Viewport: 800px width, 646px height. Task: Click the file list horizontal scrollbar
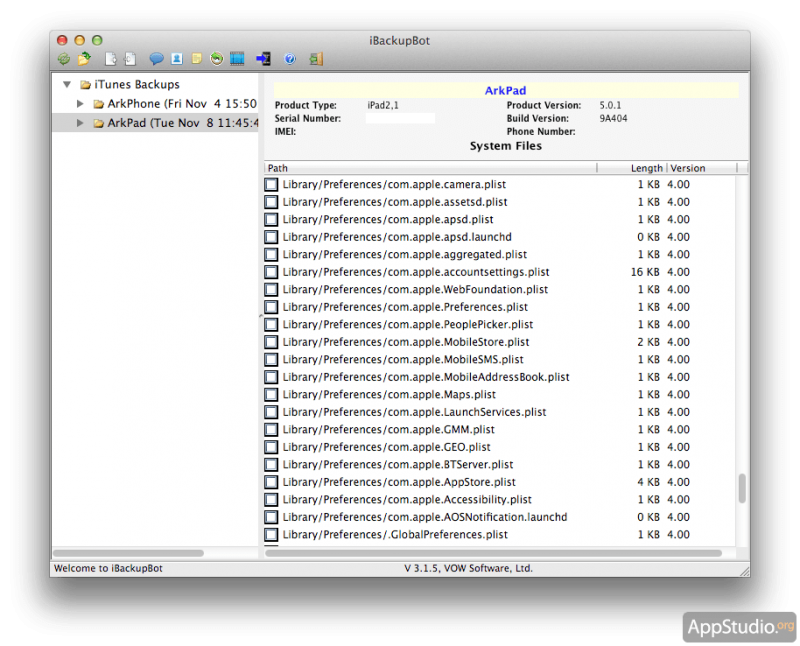493,554
